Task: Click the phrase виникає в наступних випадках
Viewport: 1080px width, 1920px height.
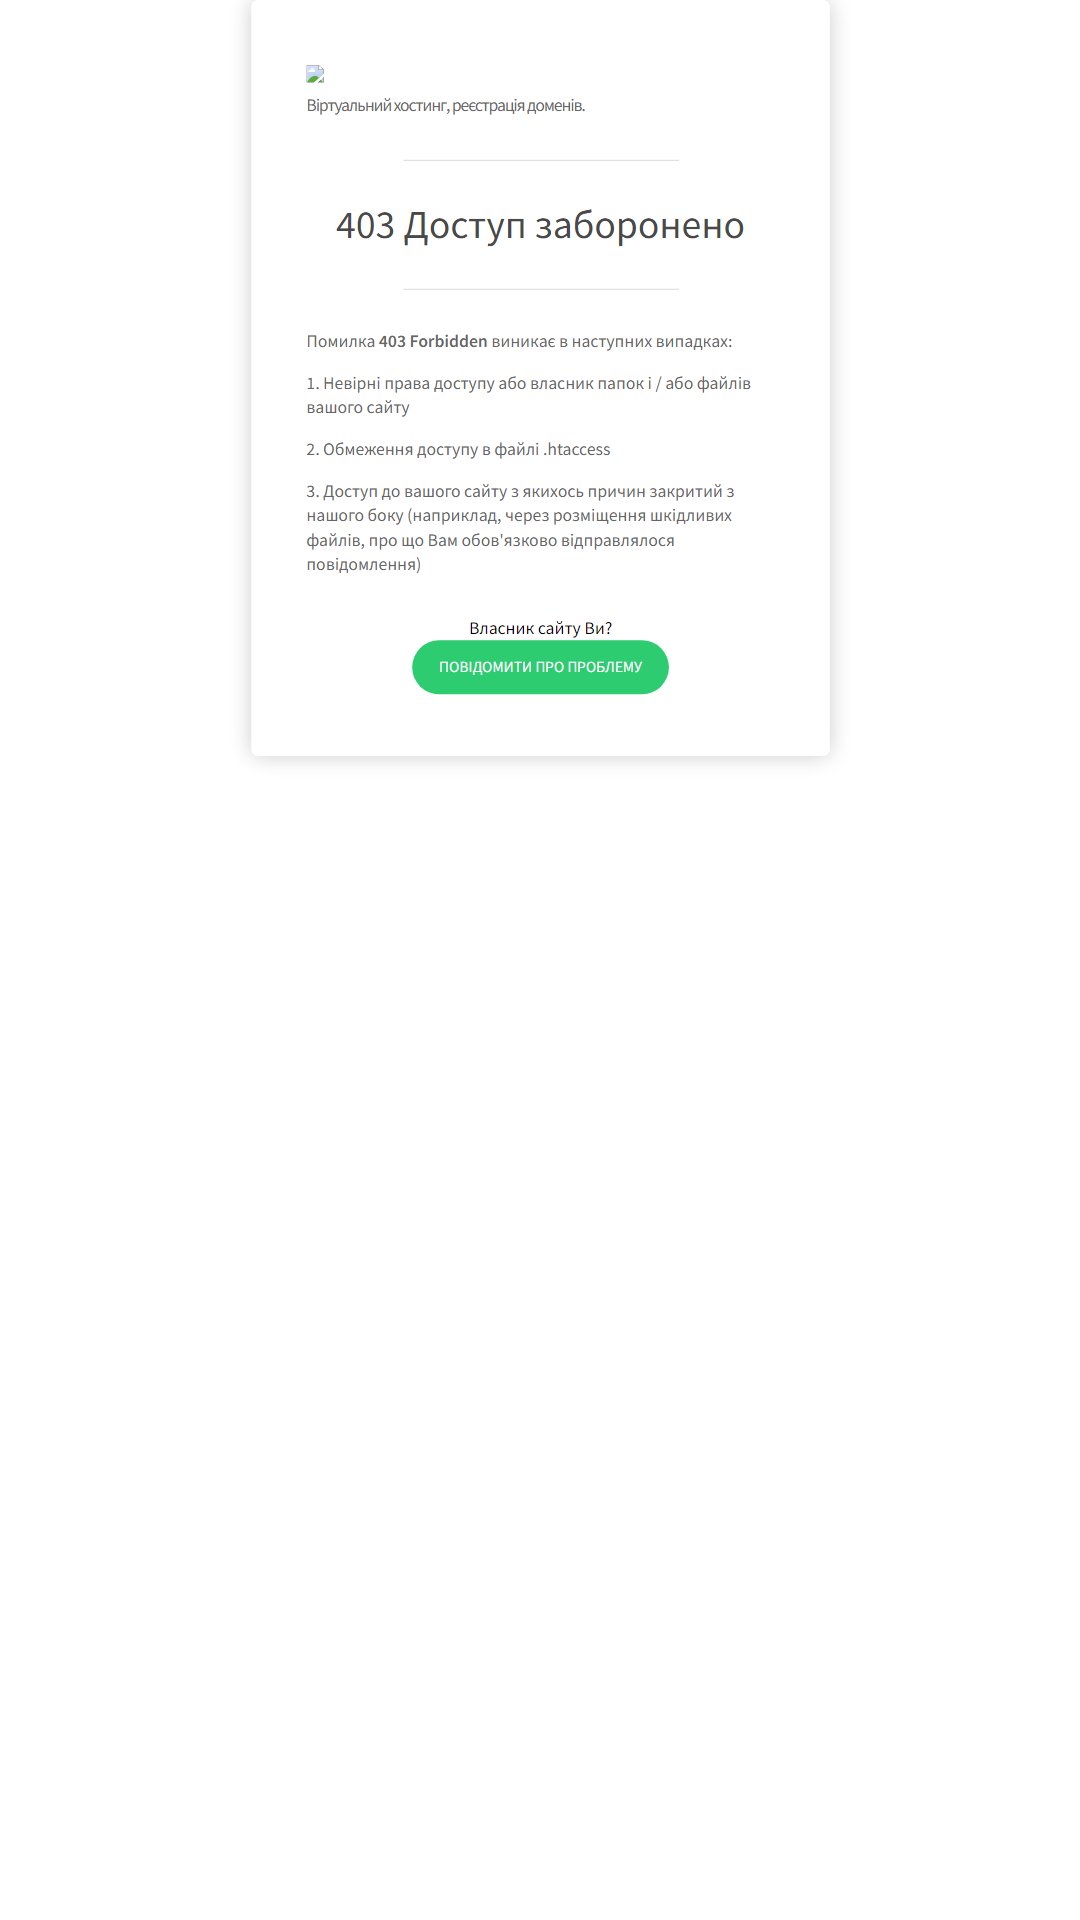Action: (610, 341)
